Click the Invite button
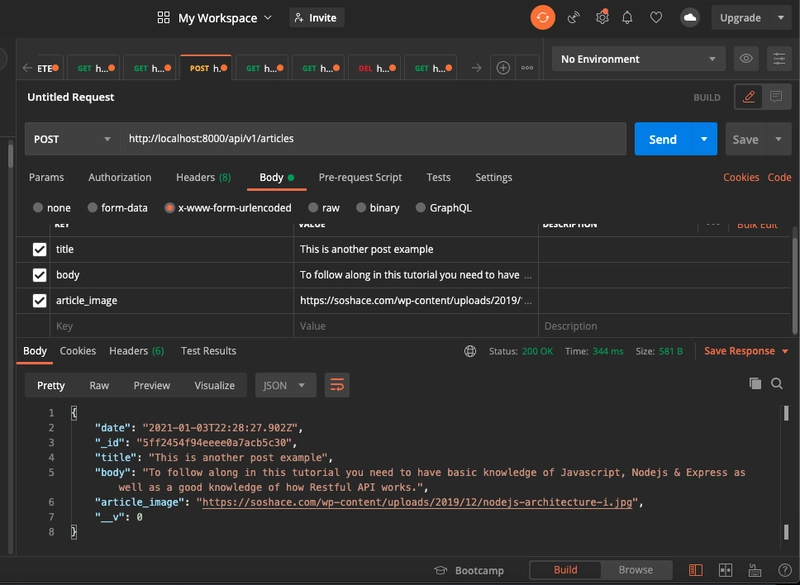Screen dimensions: 800x585 coord(316,18)
